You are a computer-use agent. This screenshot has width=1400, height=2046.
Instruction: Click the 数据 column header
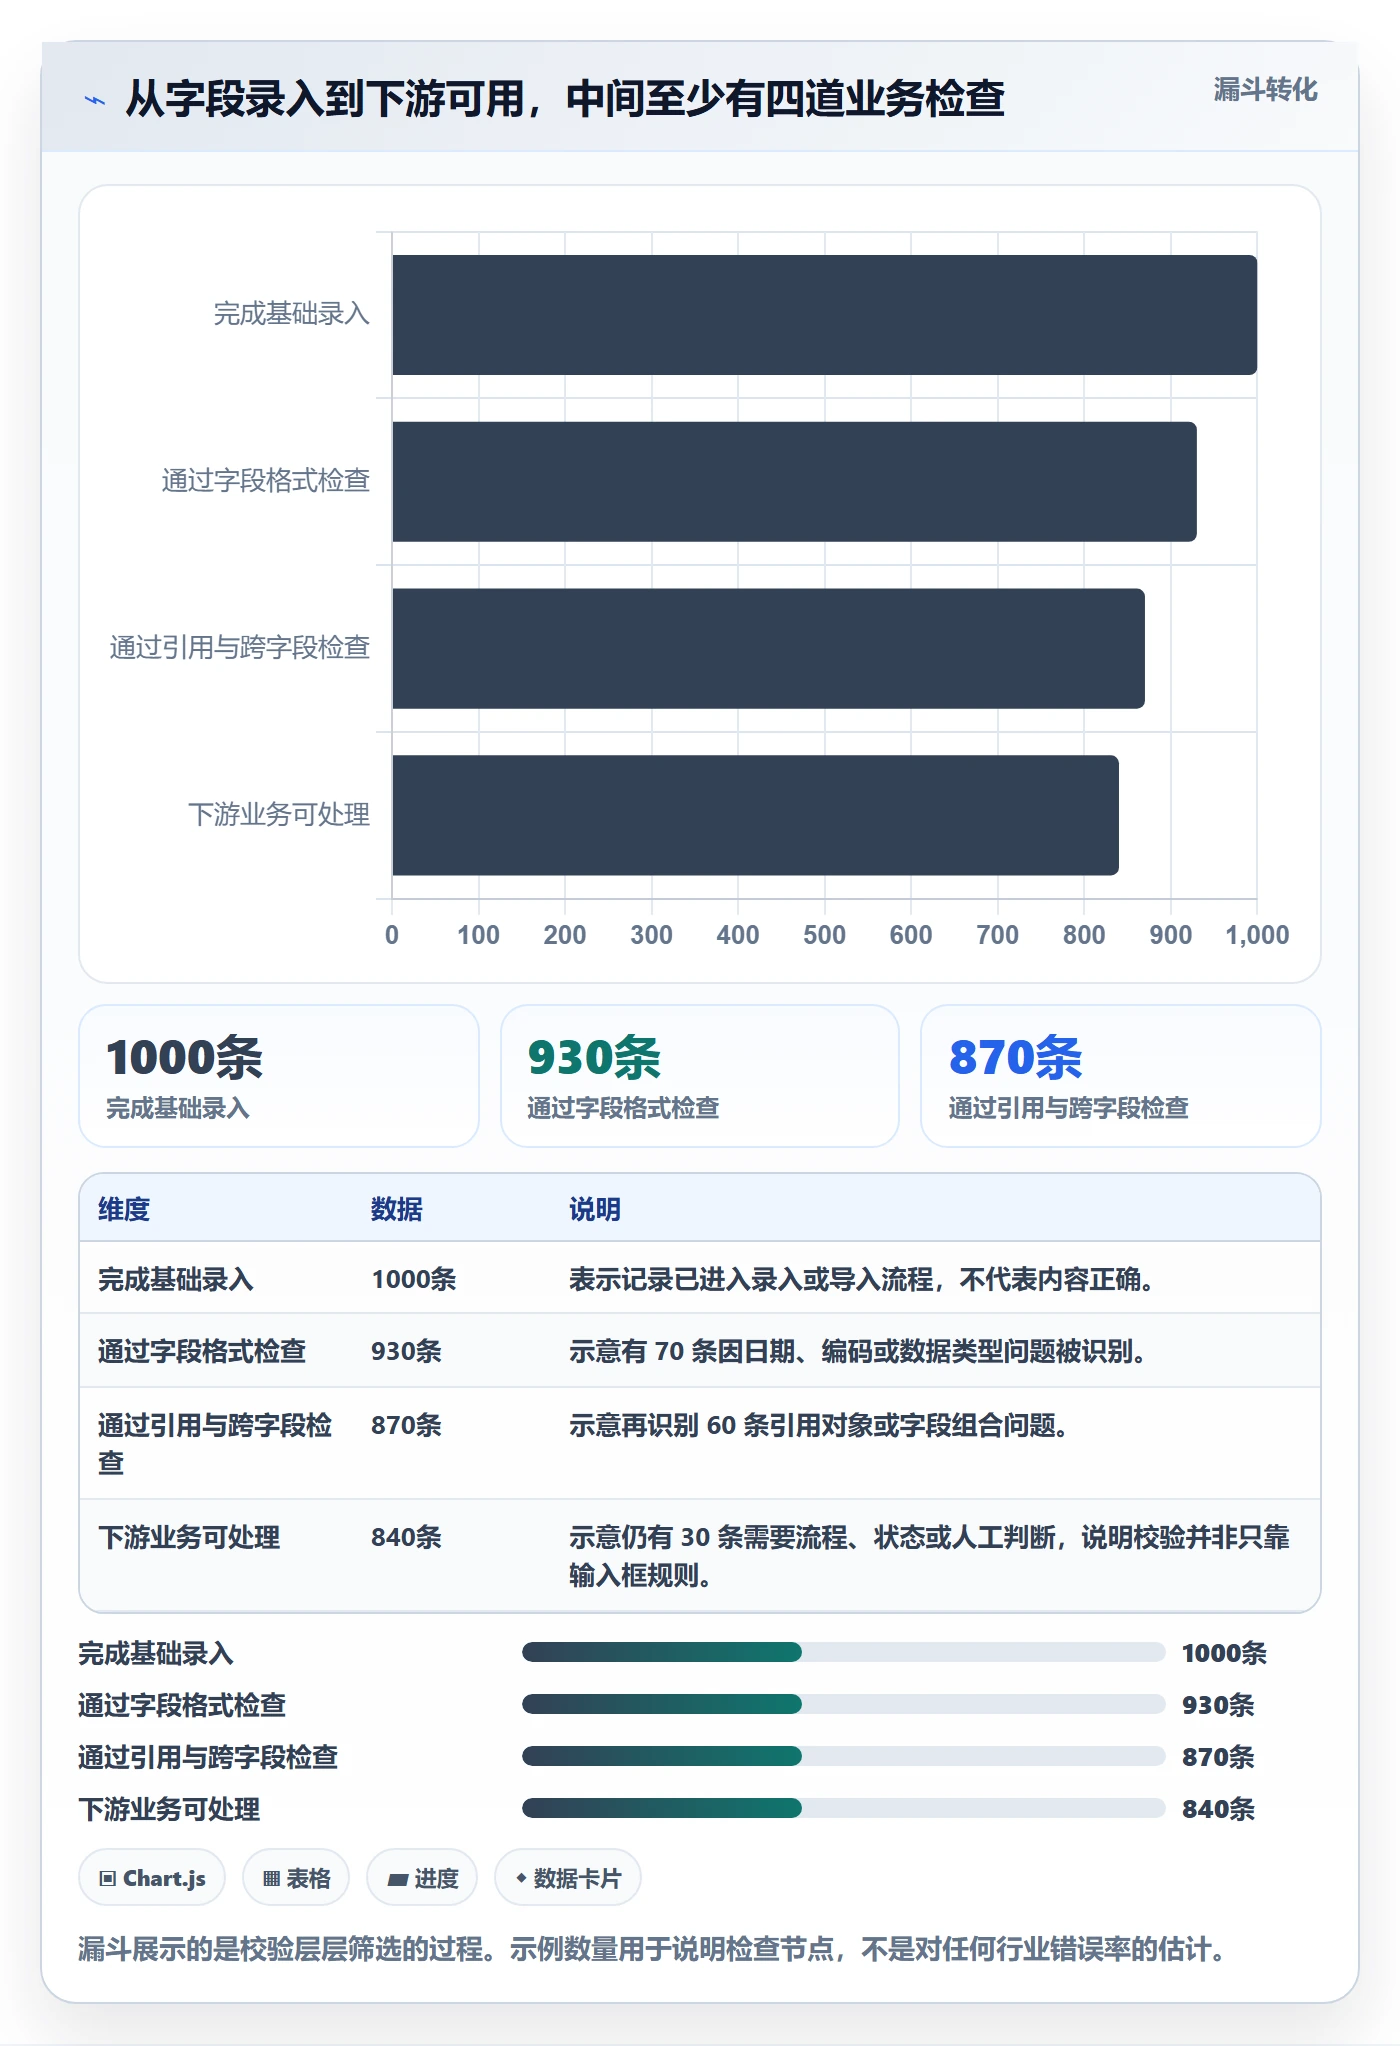point(397,1209)
